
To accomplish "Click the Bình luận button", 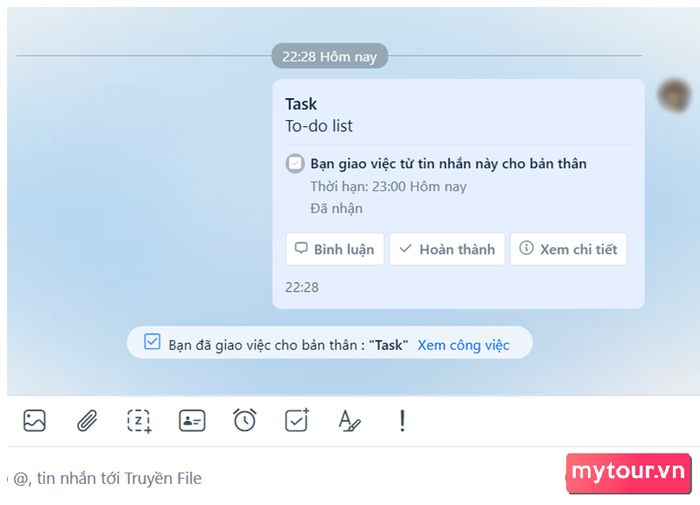I will [x=335, y=249].
